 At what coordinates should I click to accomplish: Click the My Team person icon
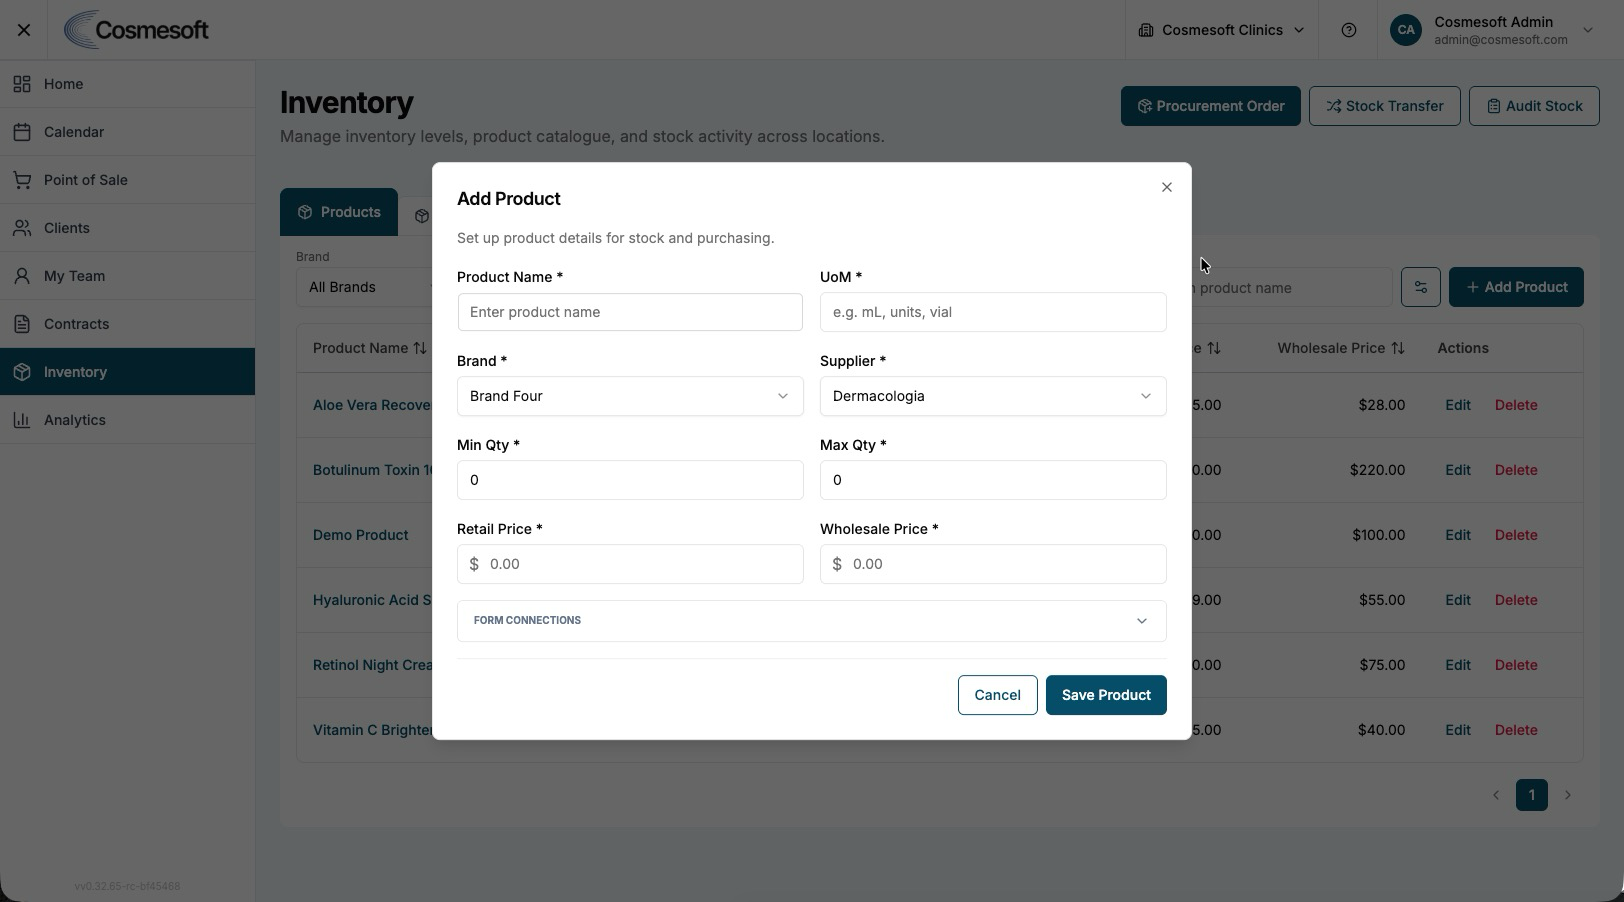22,276
